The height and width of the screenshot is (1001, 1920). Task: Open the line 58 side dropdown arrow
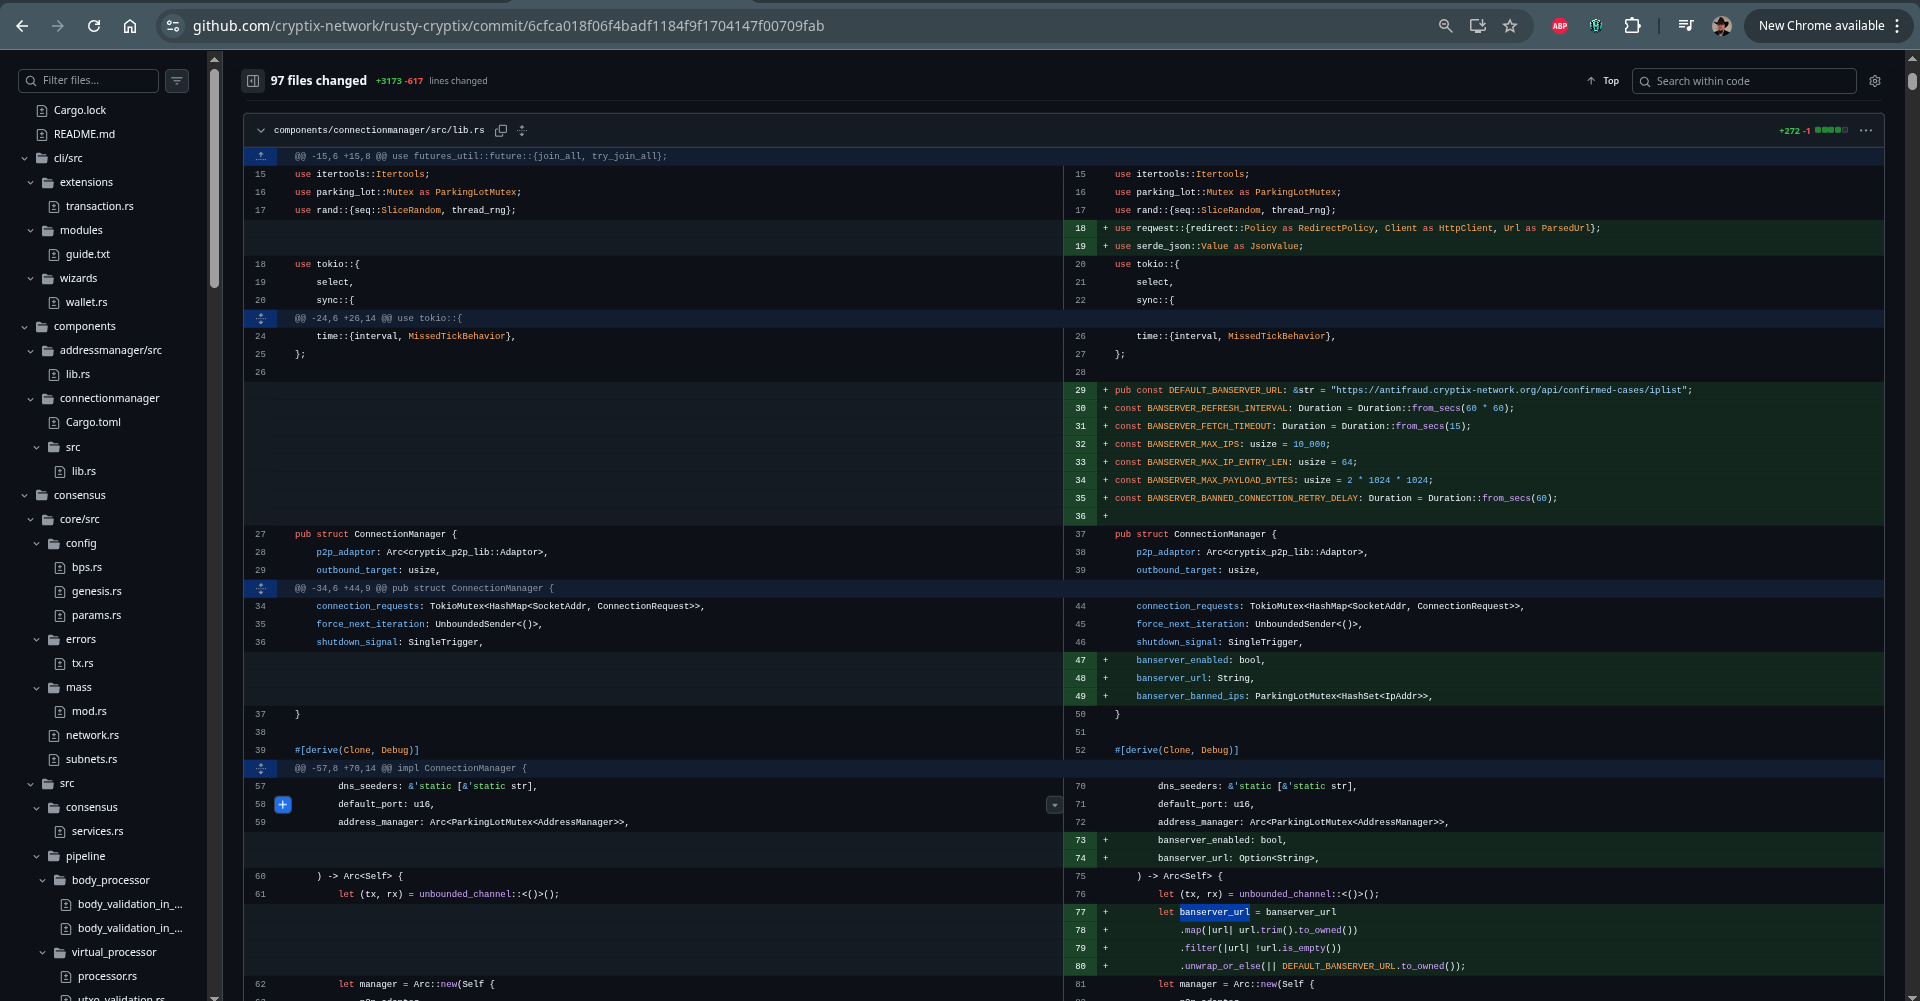1054,805
